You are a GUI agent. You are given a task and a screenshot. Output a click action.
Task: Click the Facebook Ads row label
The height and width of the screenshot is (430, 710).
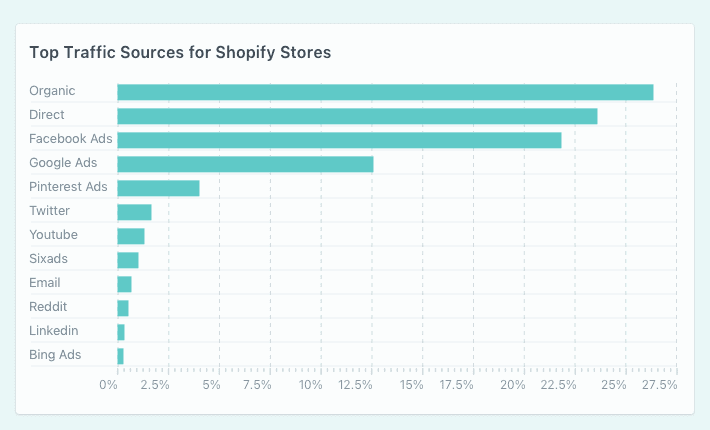71,139
